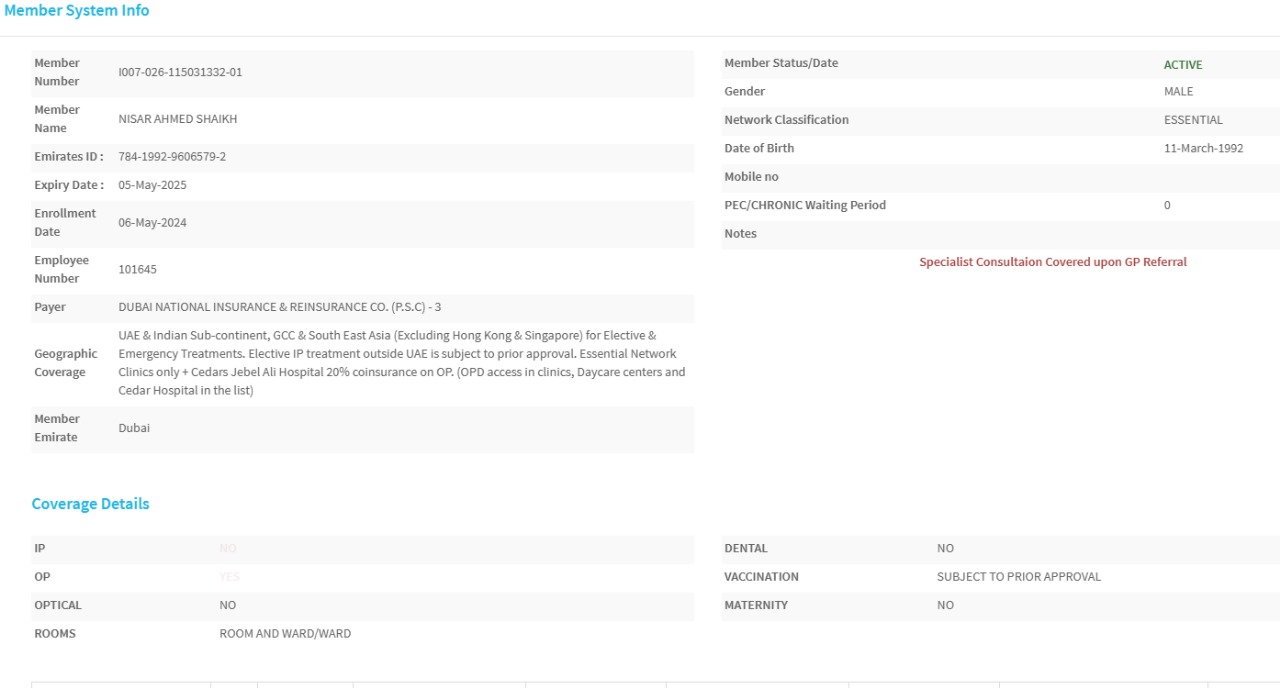Click the Member System Info heading
Screen dimensions: 1280x688
pos(76,10)
